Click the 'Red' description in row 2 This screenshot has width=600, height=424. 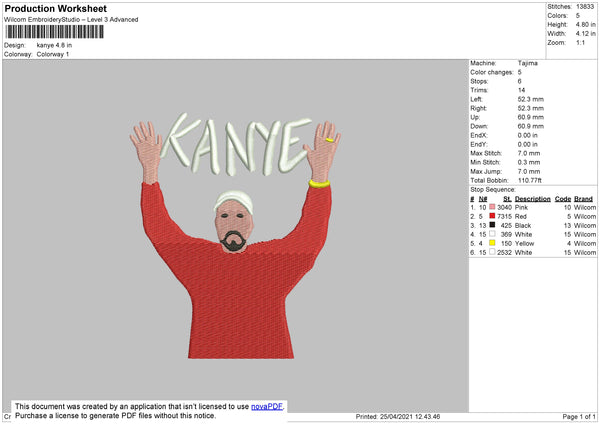[x=520, y=216]
